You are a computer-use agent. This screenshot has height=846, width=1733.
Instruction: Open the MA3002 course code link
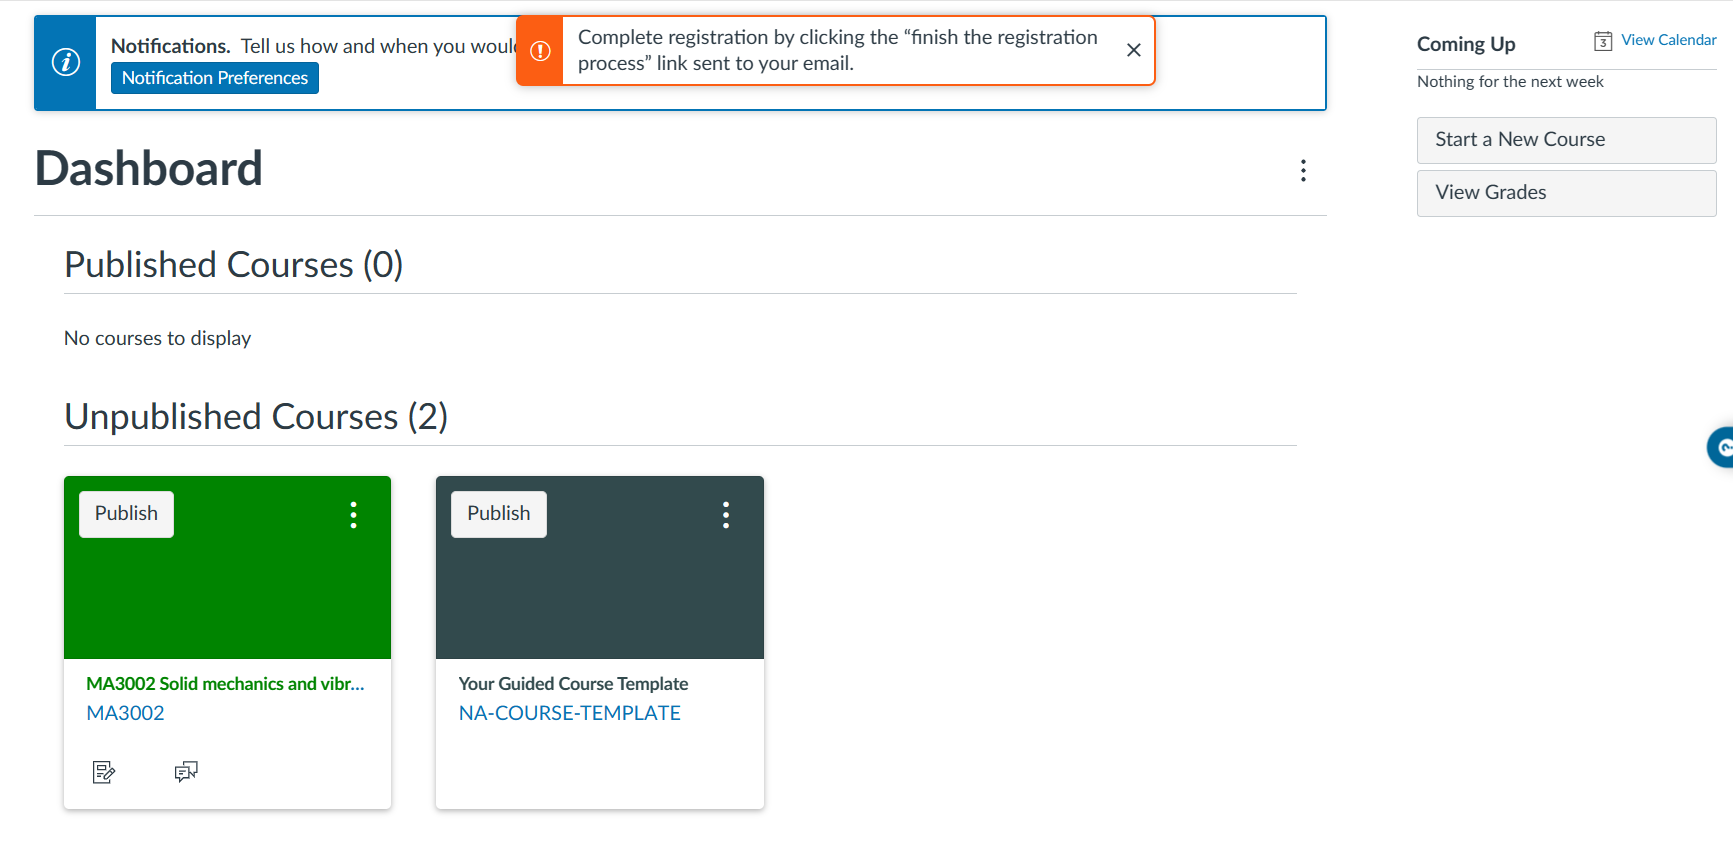point(125,712)
